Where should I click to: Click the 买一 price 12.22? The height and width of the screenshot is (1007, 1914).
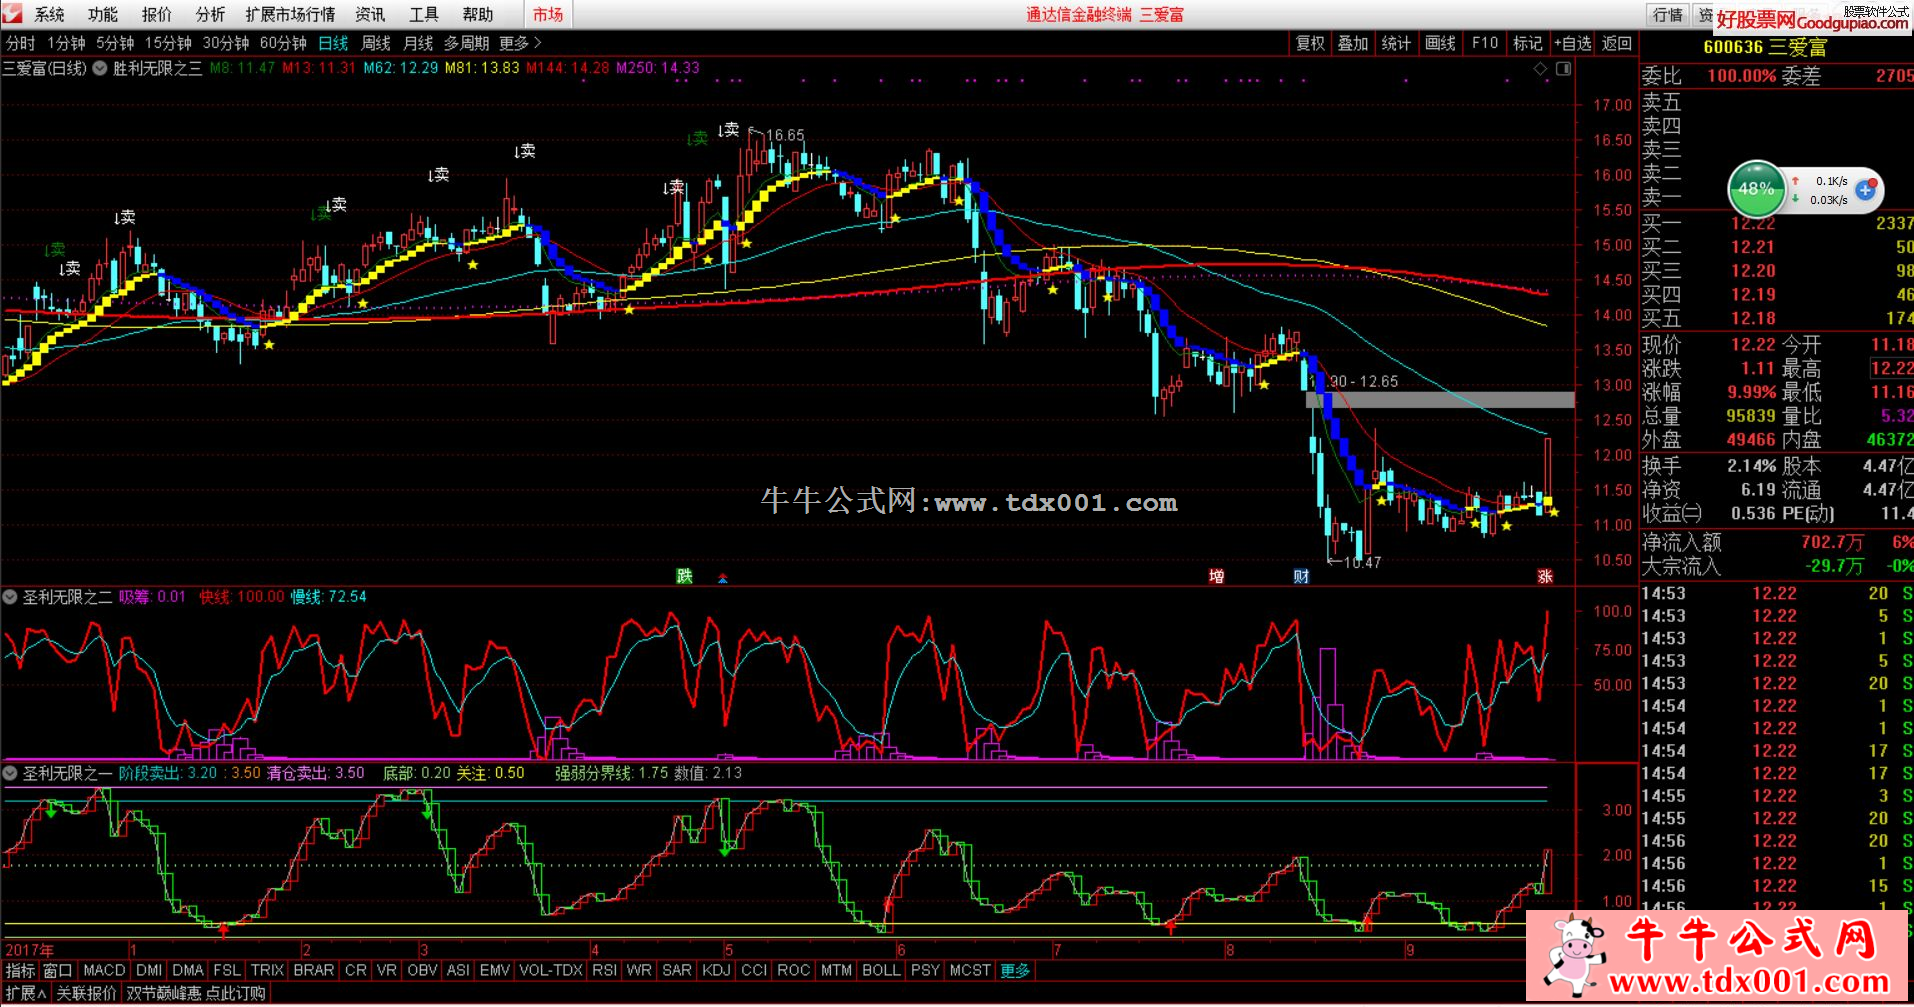1753,223
